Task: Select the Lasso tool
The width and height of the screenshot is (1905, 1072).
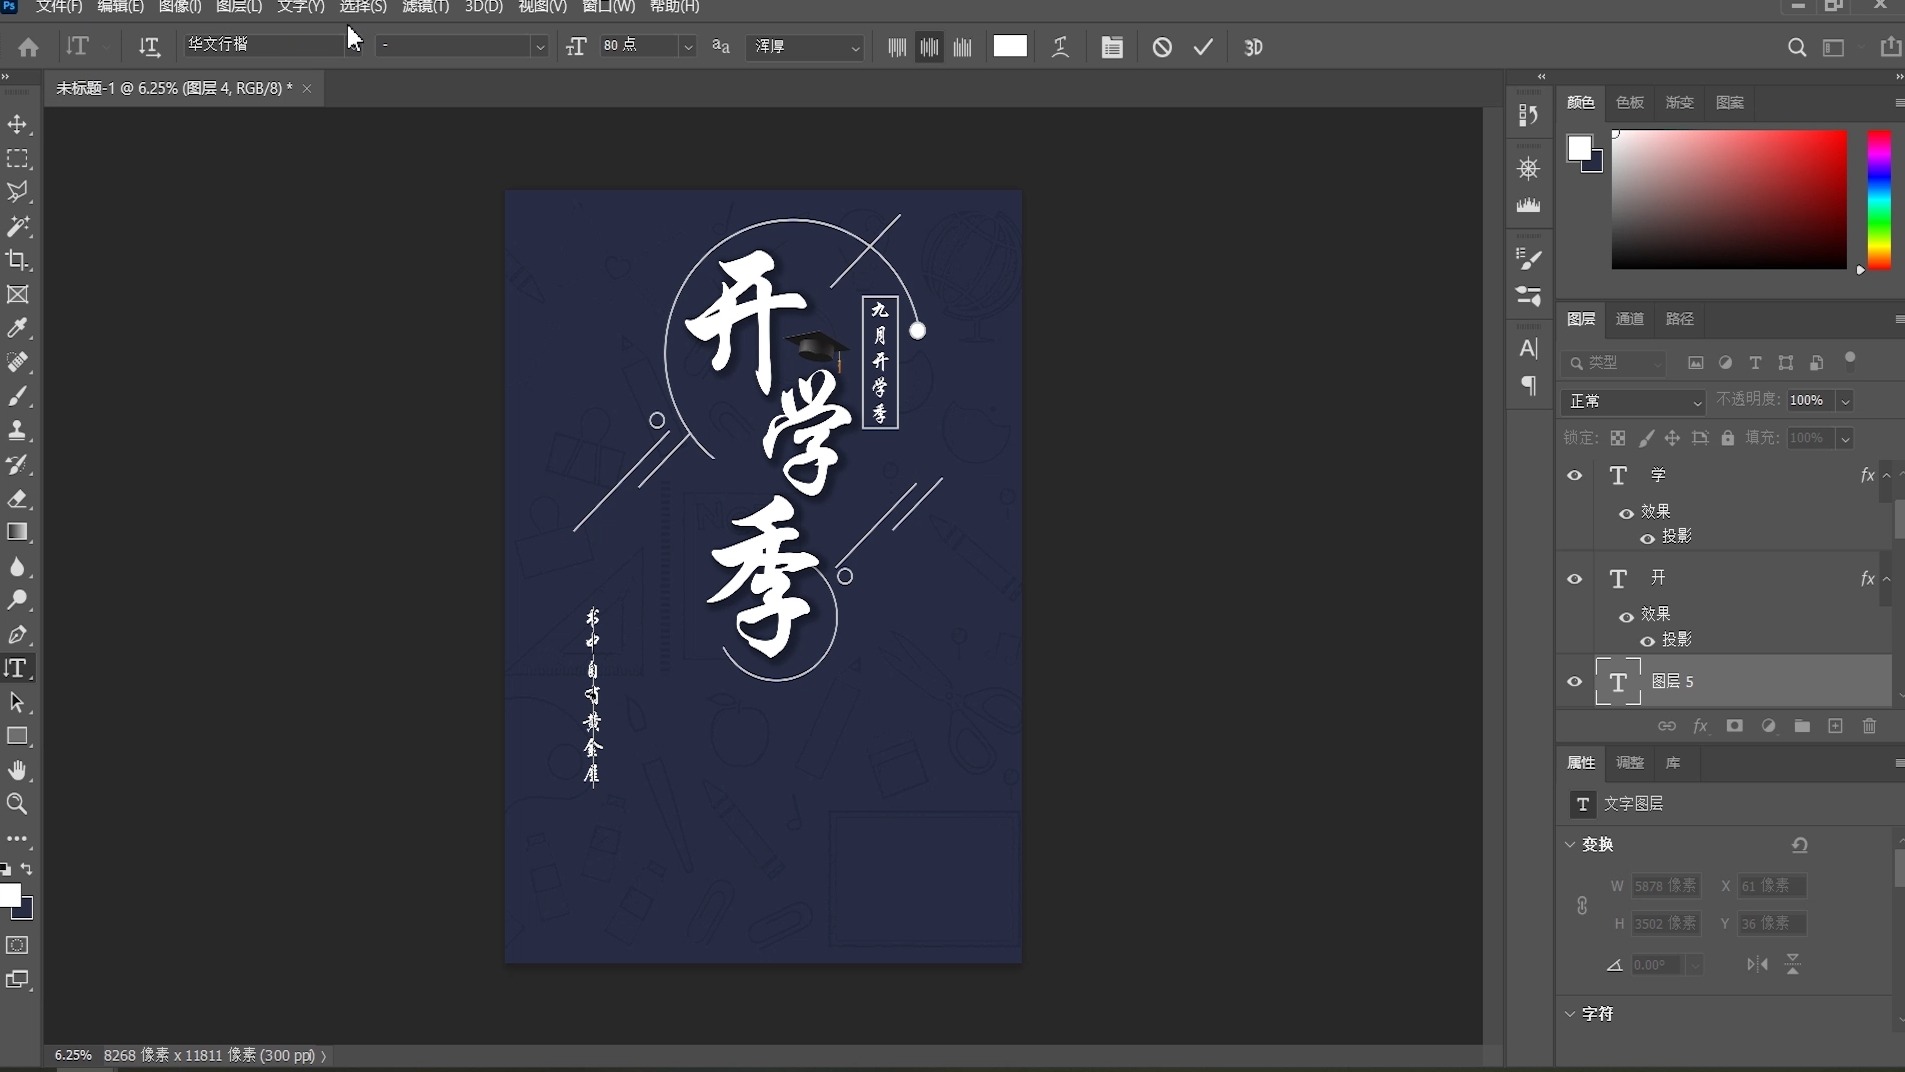Action: tap(18, 192)
